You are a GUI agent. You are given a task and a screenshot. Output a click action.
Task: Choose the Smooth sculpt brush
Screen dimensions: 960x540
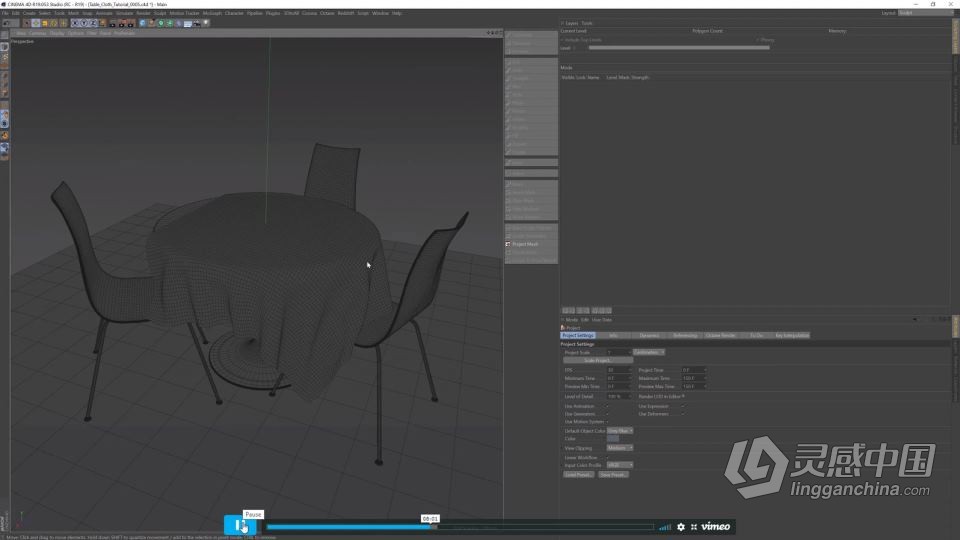tap(531, 78)
